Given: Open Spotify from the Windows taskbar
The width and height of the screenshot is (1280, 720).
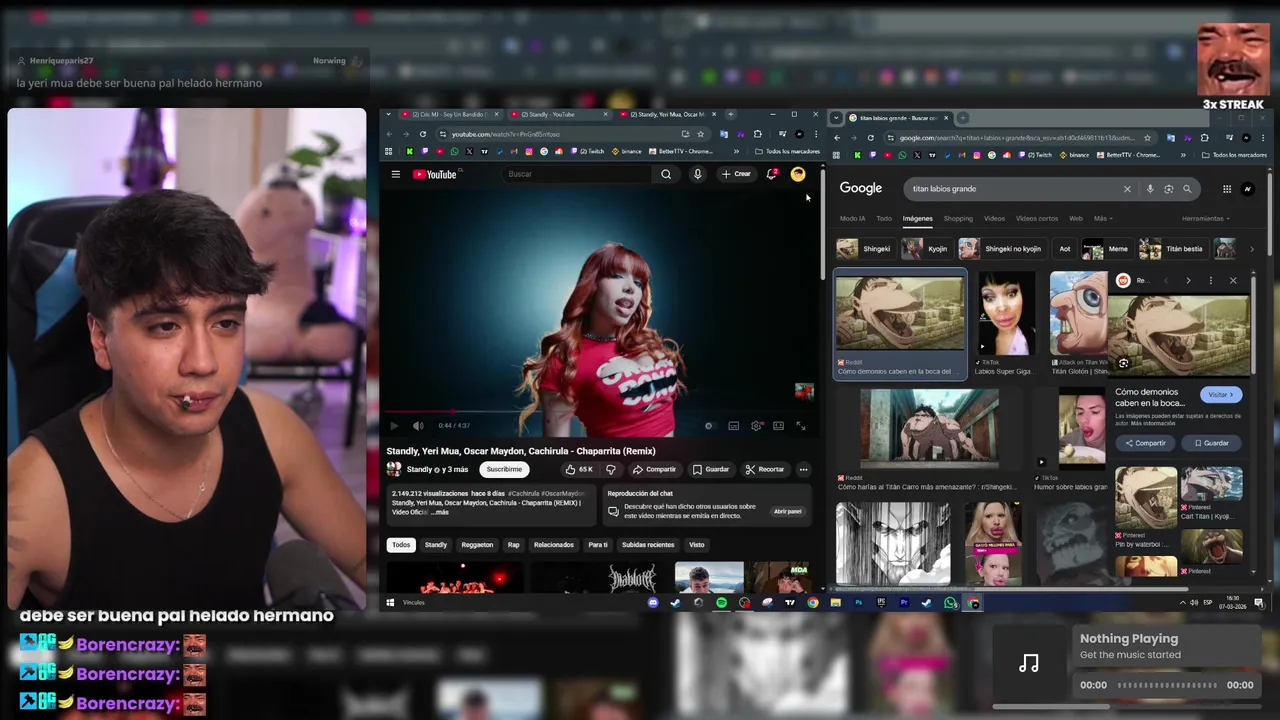Looking at the screenshot, I should point(721,603).
